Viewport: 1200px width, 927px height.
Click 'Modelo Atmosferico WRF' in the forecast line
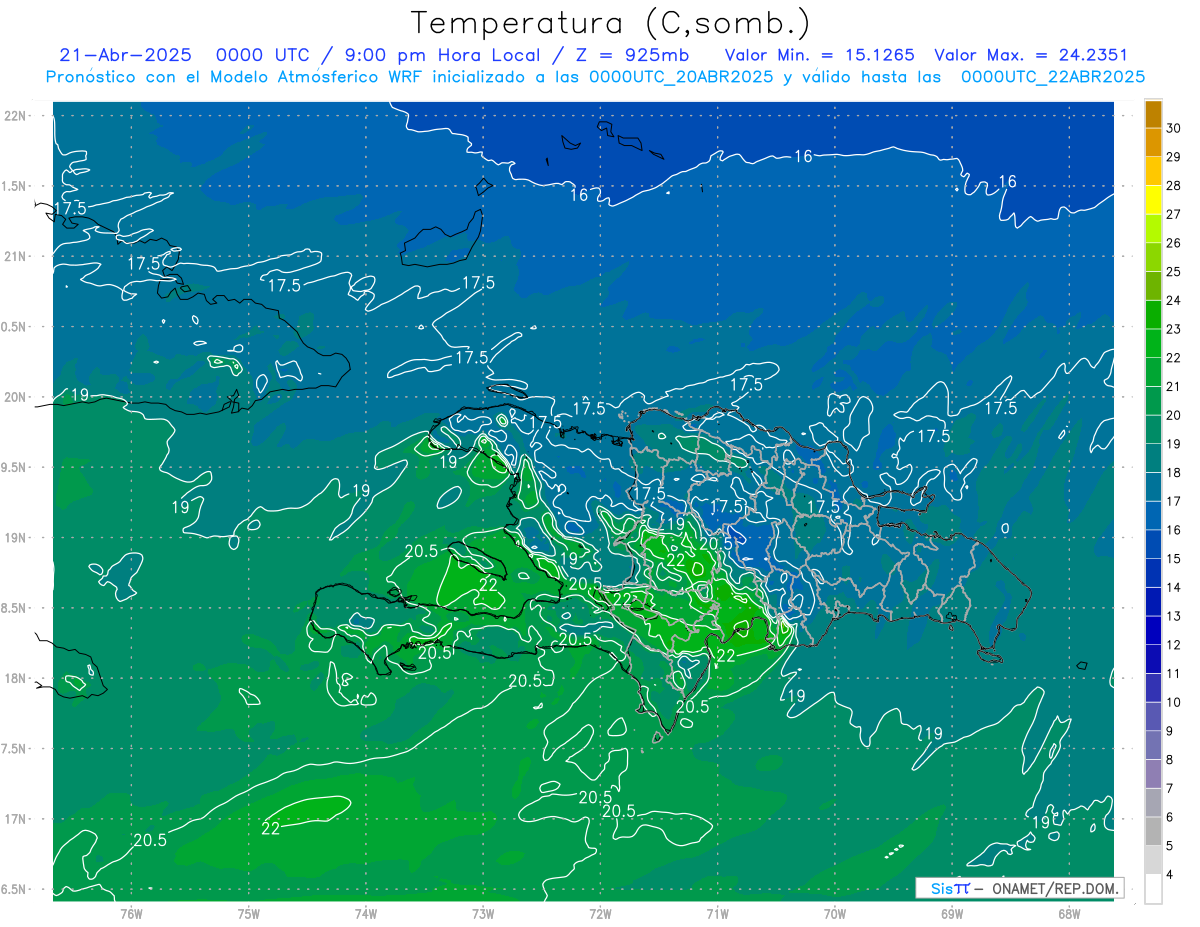click(316, 77)
